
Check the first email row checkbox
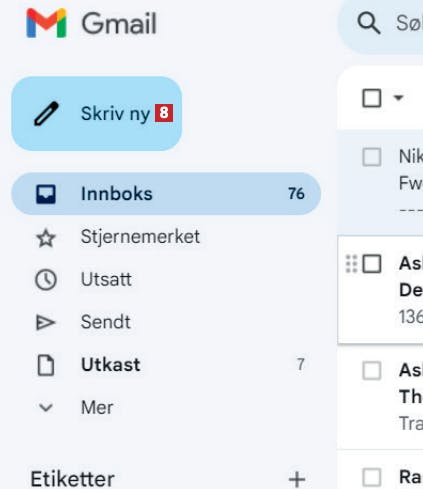372,157
